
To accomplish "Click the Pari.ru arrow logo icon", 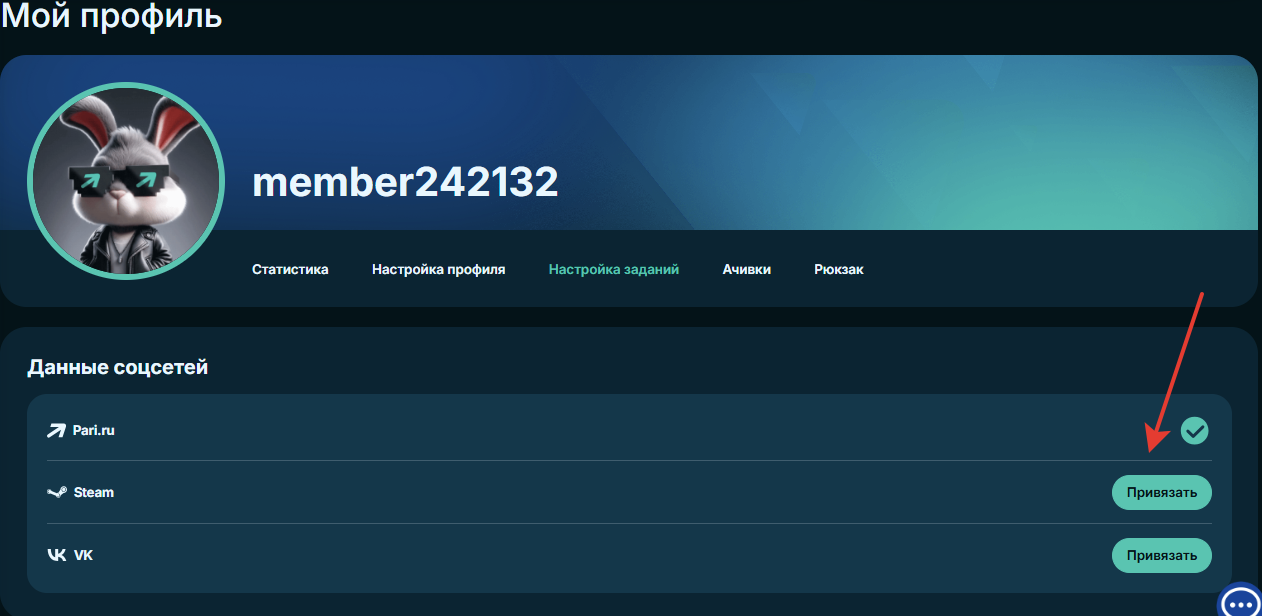I will [56, 431].
